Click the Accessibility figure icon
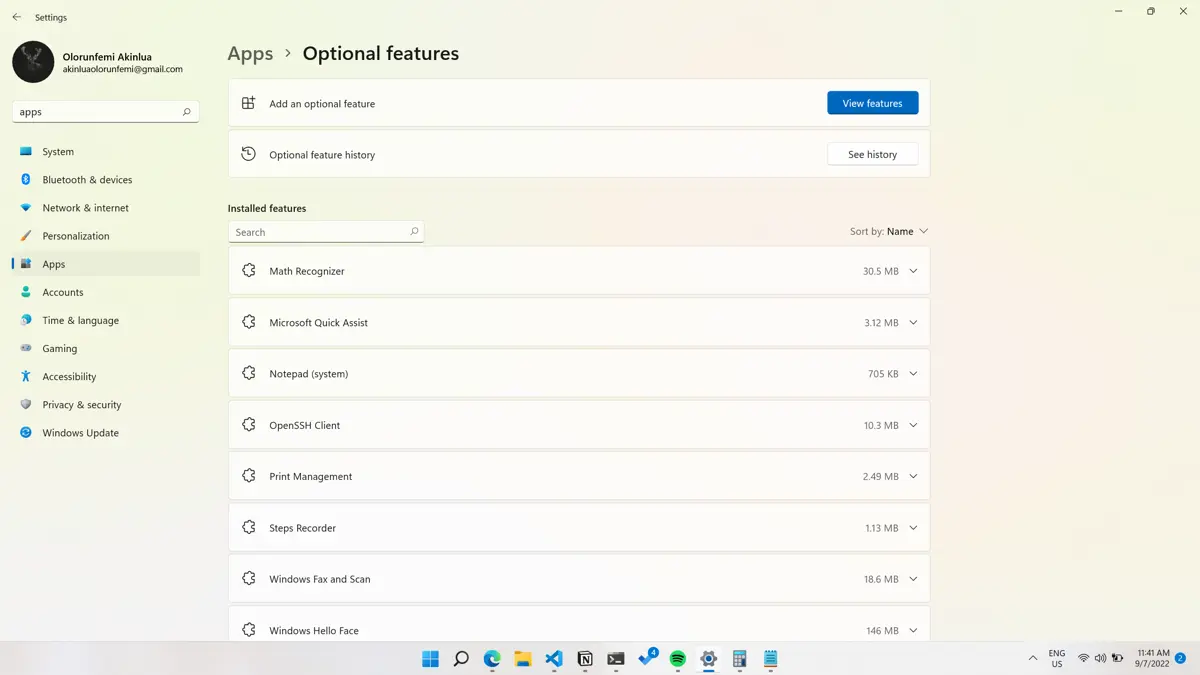 pyautogui.click(x=26, y=377)
